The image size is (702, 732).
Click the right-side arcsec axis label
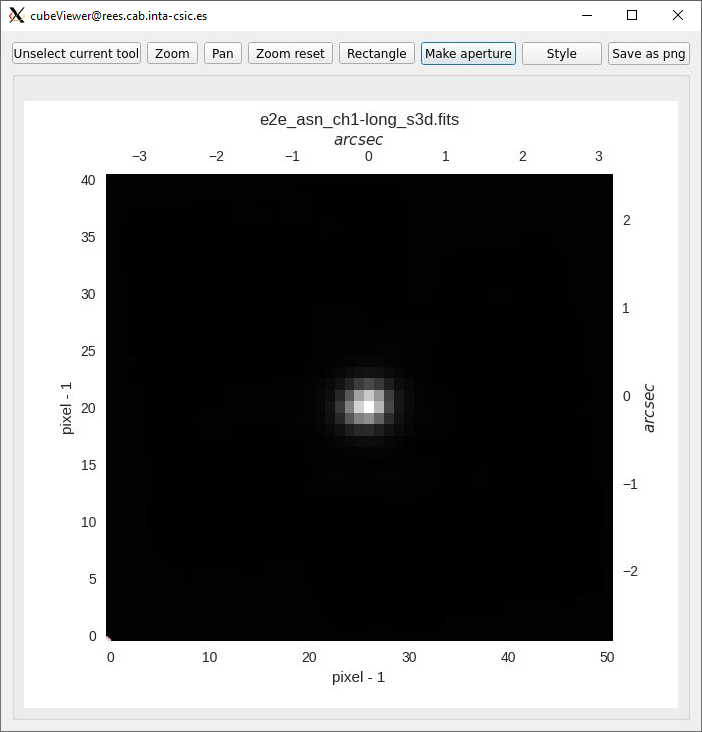(649, 408)
